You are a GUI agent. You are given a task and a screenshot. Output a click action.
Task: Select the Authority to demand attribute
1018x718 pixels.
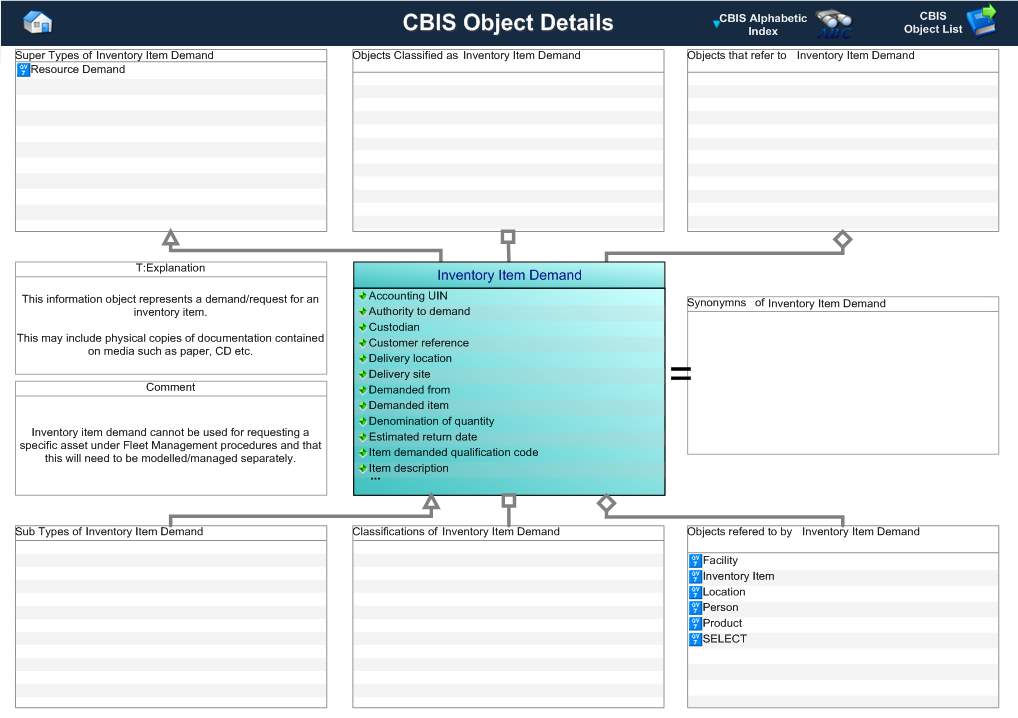tap(419, 312)
